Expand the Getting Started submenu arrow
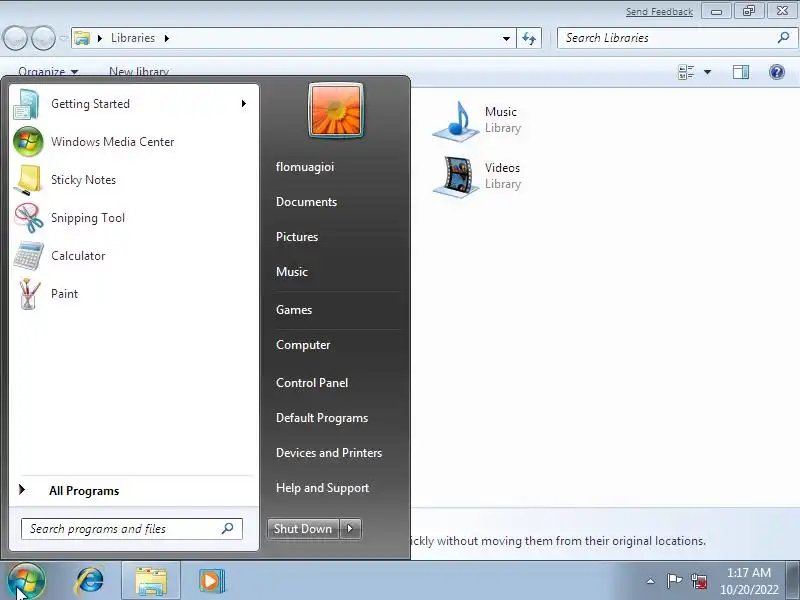Image resolution: width=800 pixels, height=600 pixels. (244, 104)
